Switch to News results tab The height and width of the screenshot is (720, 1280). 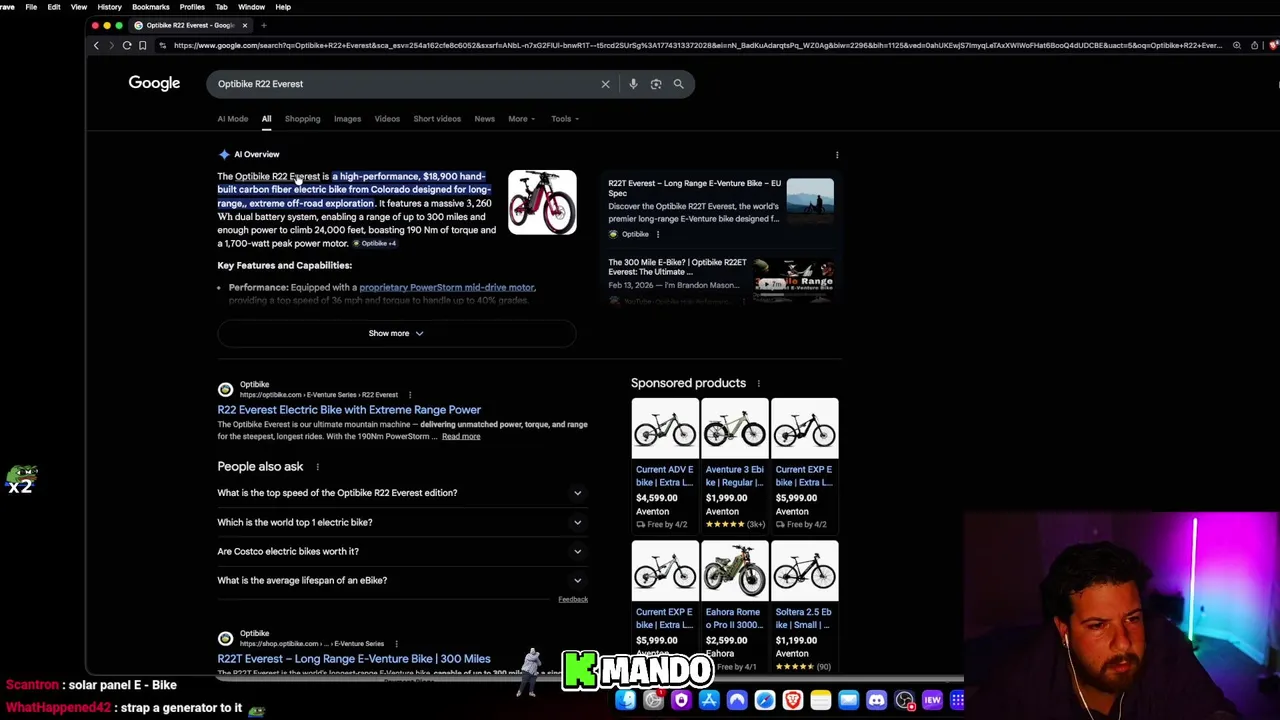(x=484, y=119)
